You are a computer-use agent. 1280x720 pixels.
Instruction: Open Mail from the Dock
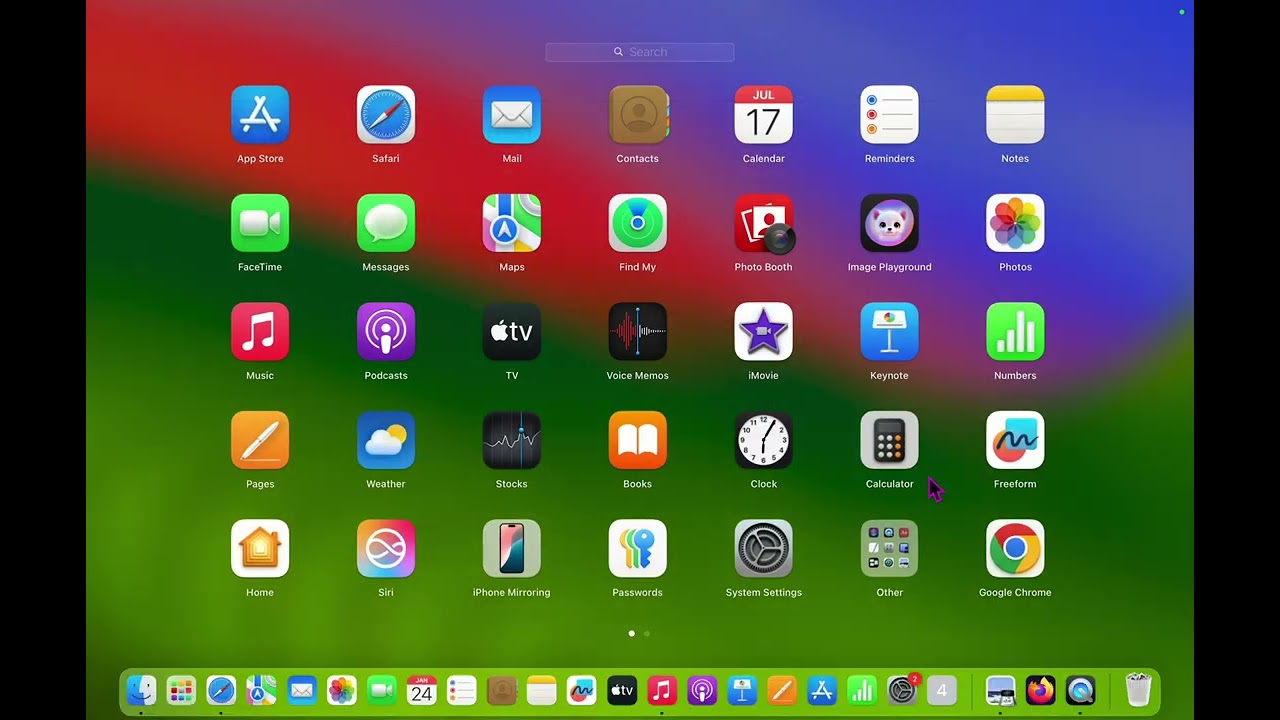tap(301, 690)
